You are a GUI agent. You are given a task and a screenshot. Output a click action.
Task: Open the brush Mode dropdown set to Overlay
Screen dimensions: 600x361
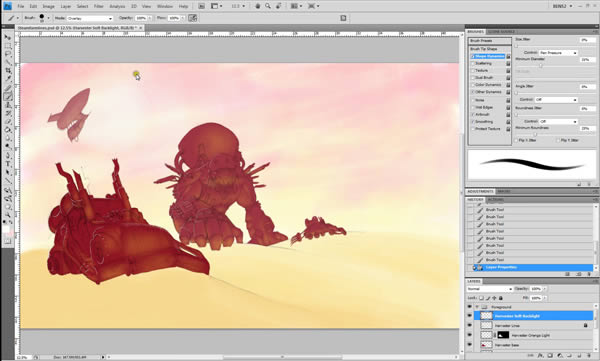[x=90, y=18]
